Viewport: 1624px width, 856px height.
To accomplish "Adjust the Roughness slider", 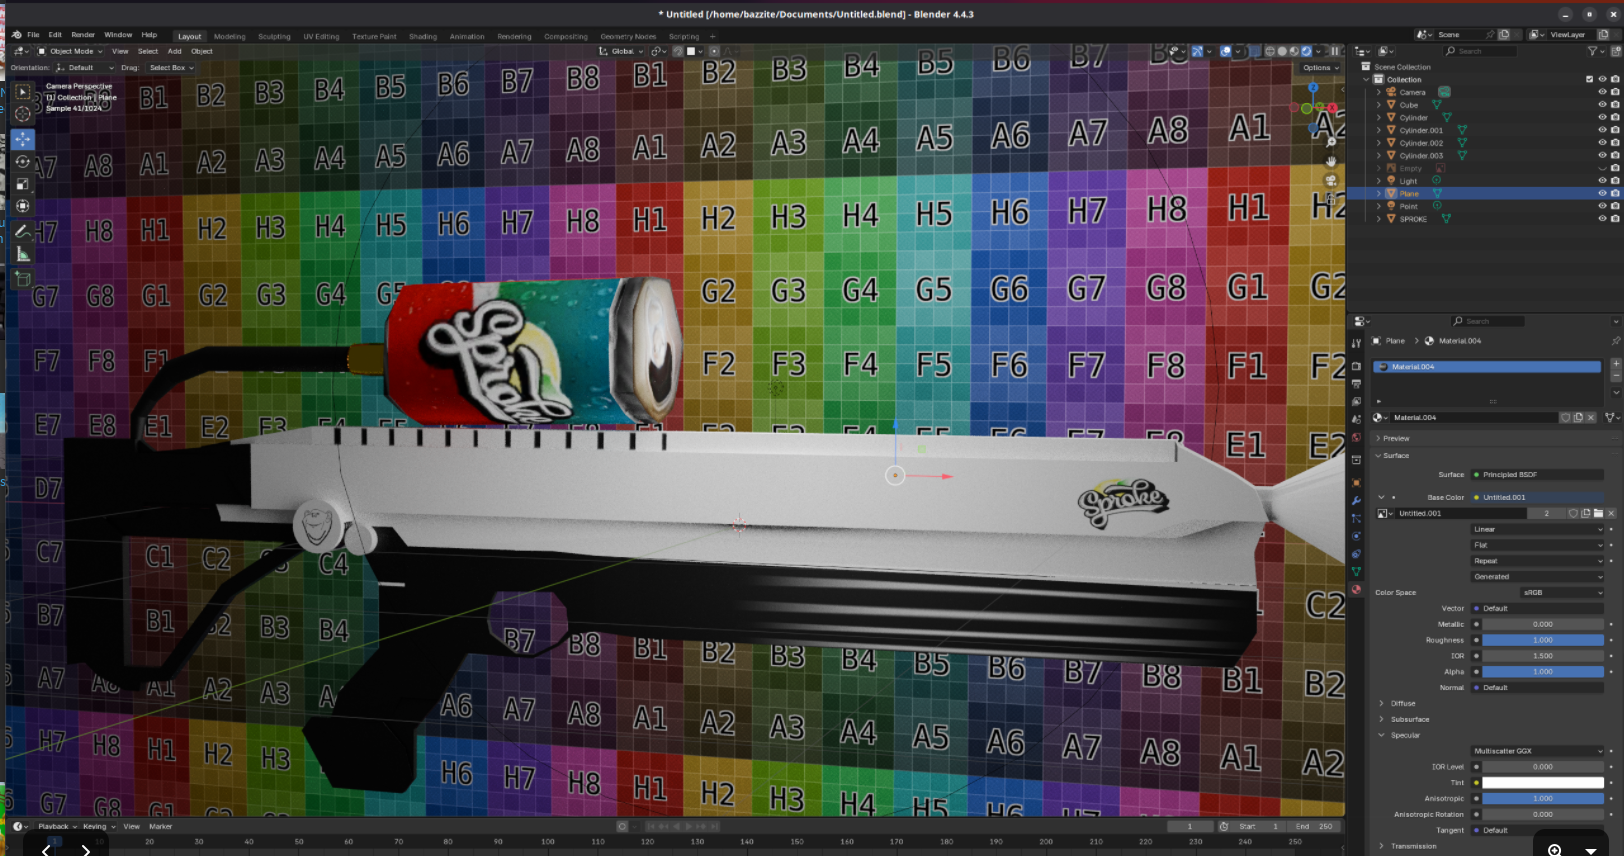I will point(1543,640).
